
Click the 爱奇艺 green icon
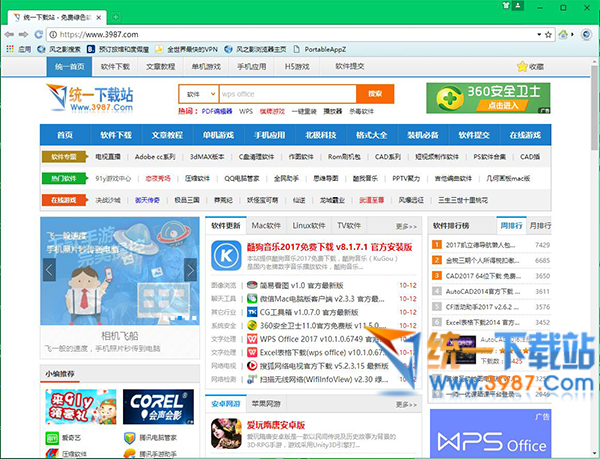[52, 438]
